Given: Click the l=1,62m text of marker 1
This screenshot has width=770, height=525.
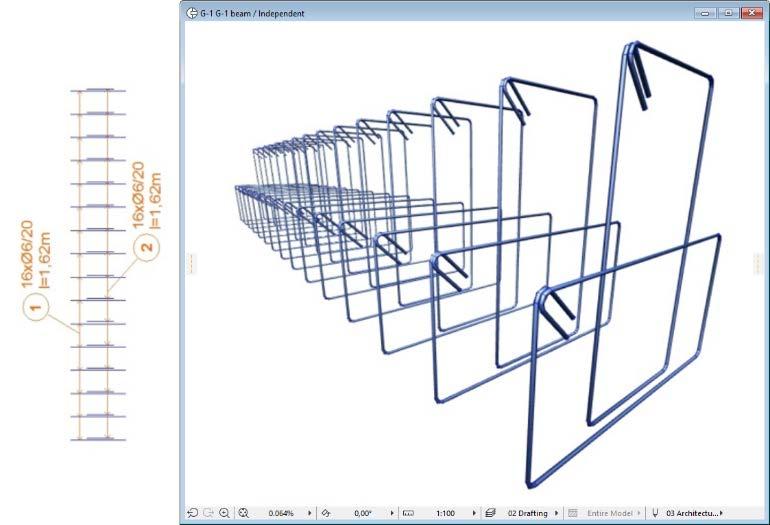Looking at the screenshot, I should point(43,260).
